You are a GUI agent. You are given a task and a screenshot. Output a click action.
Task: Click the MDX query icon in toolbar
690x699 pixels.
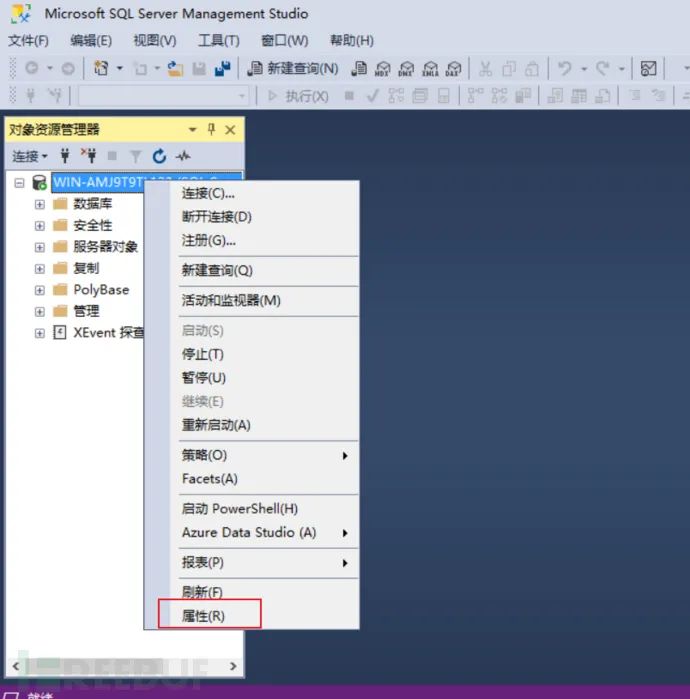pos(382,69)
